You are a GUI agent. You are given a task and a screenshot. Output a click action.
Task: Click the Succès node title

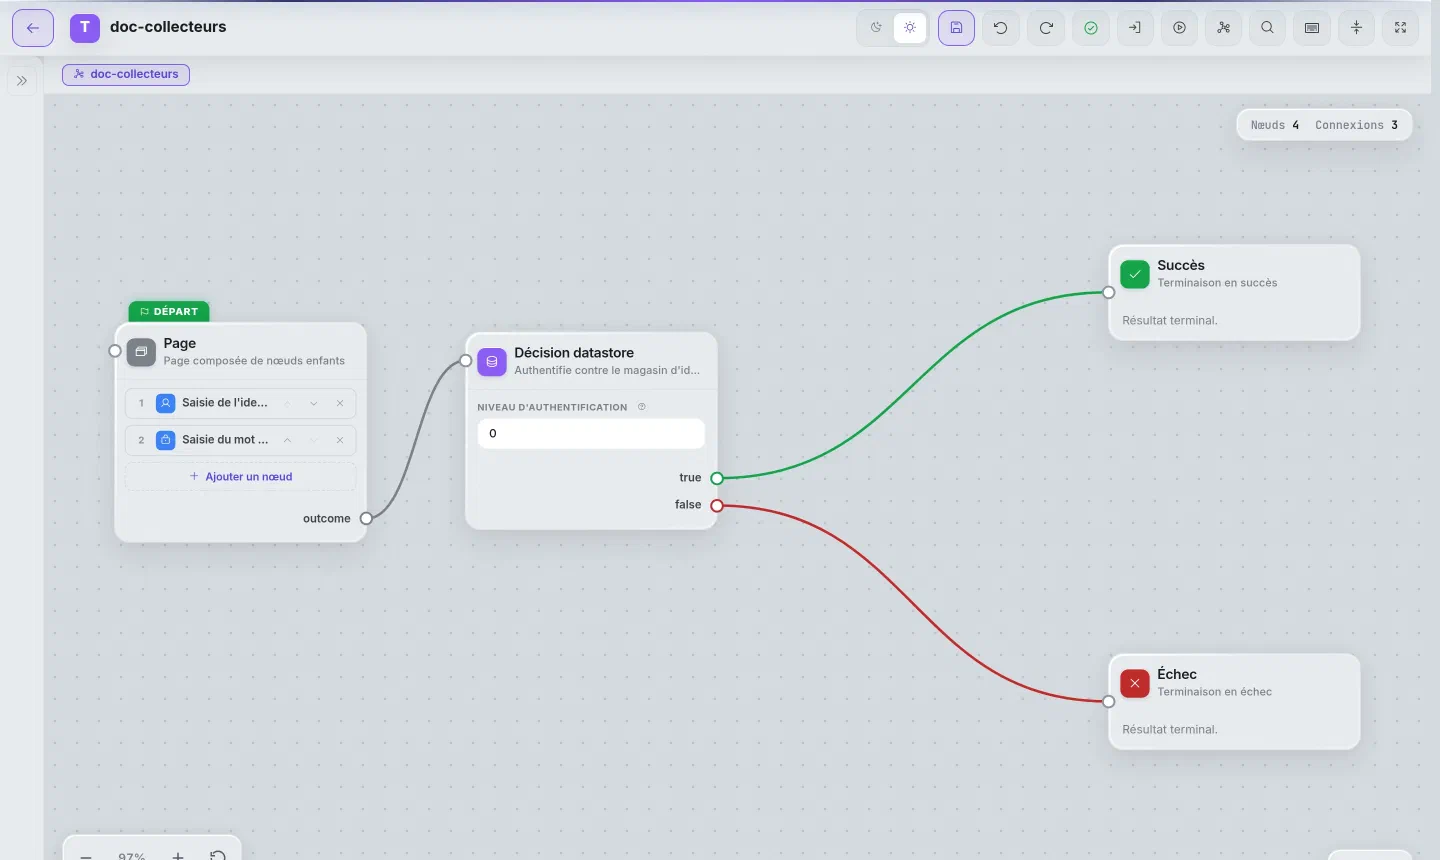coord(1181,265)
